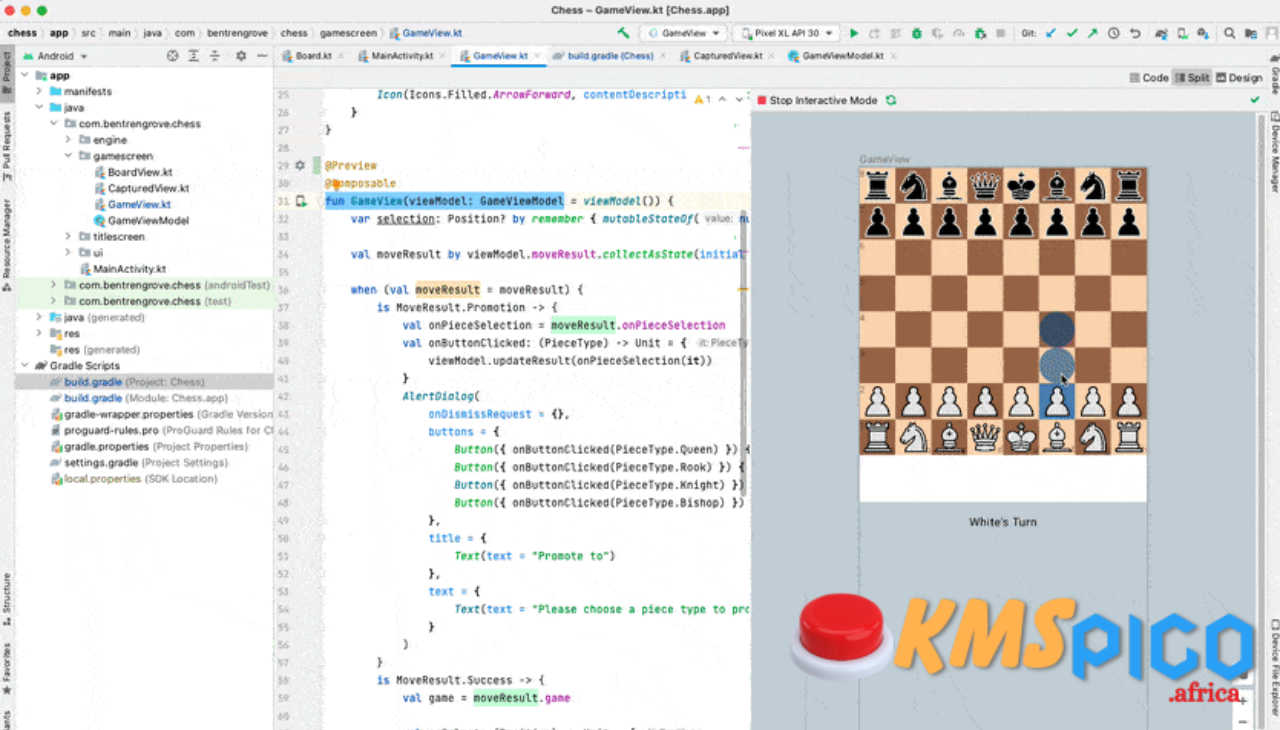Click the gamescreen breadcrumb in navigation bar
The height and width of the screenshot is (730, 1280).
pos(348,33)
